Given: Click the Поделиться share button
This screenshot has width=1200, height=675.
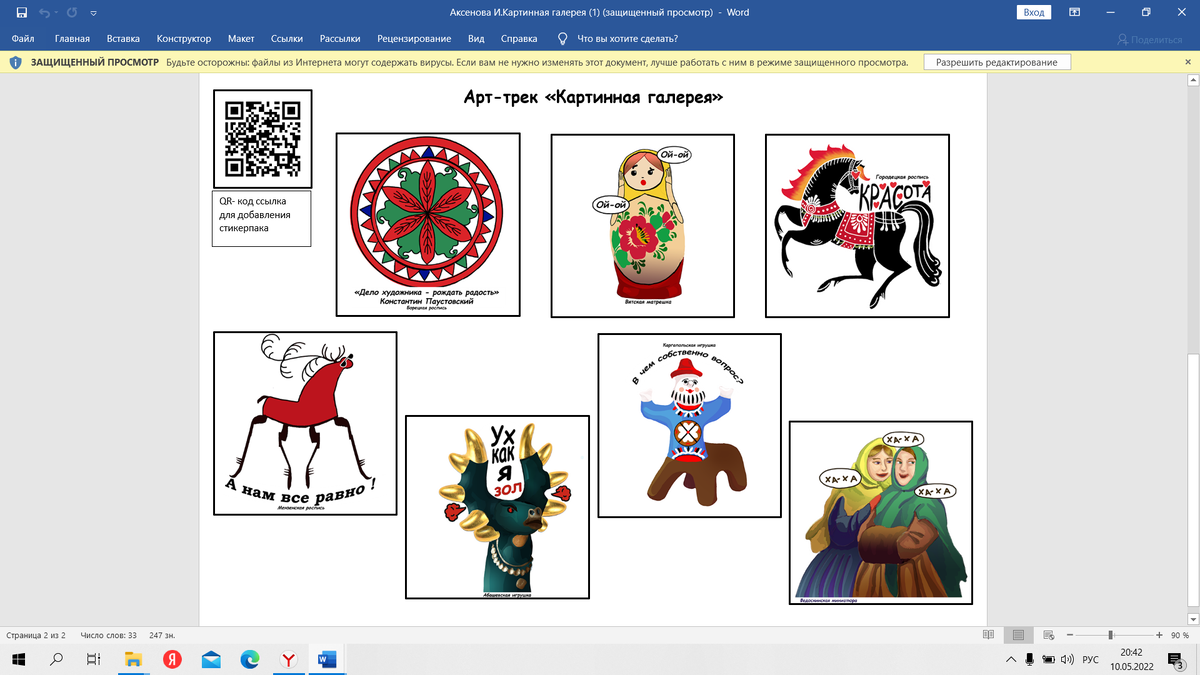Looking at the screenshot, I should (x=1150, y=39).
